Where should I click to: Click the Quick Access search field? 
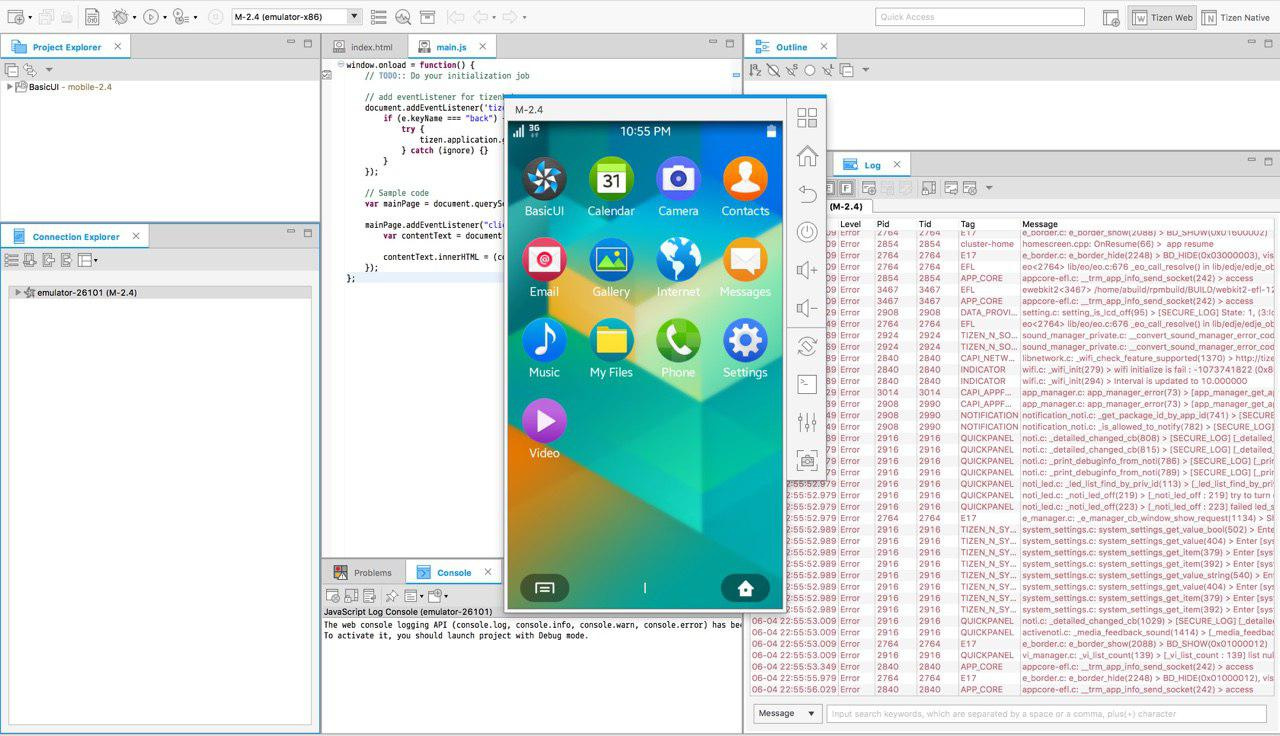tap(980, 17)
